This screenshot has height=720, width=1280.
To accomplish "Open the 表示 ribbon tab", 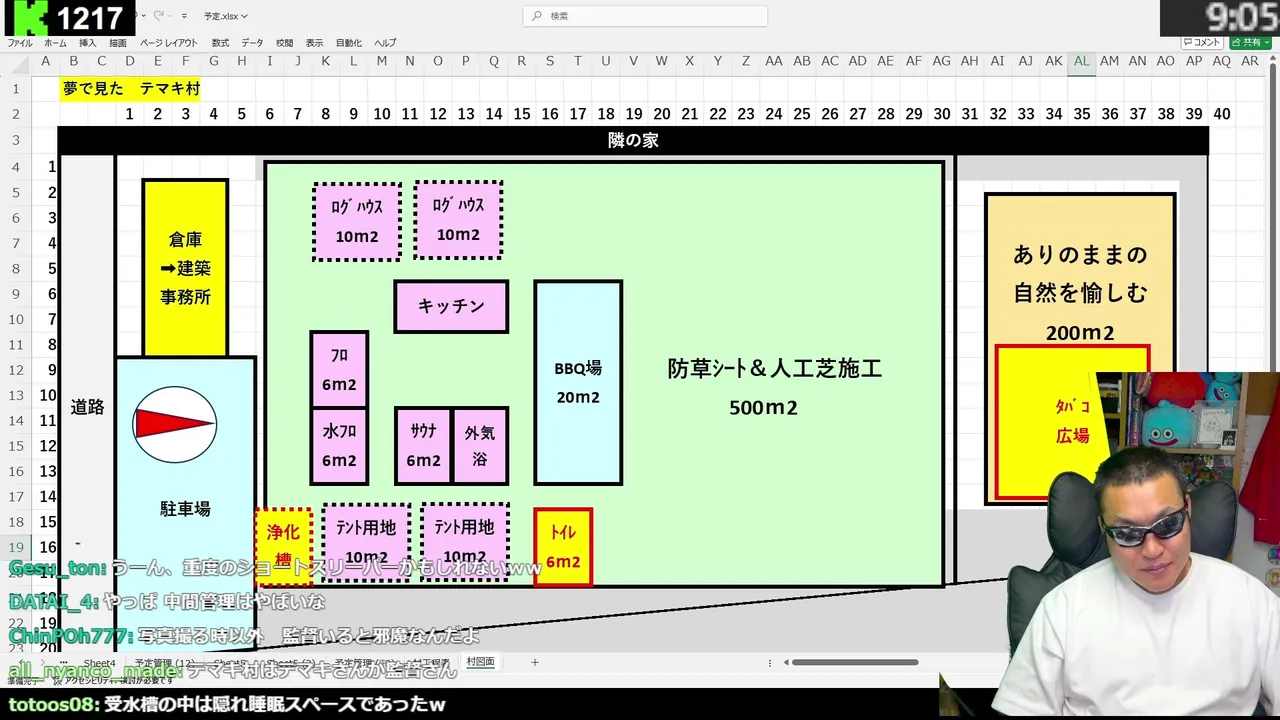I will (314, 43).
